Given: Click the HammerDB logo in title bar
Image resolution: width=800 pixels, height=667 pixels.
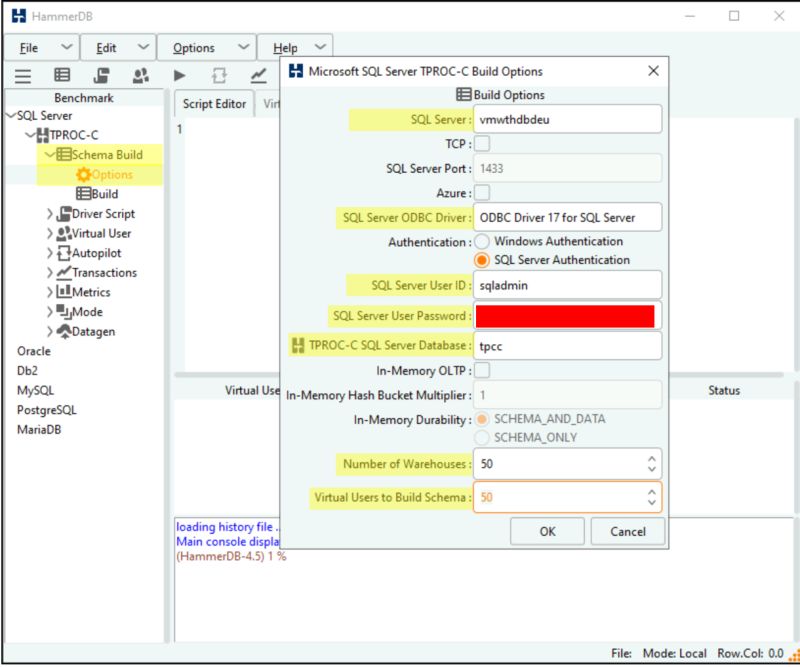Looking at the screenshot, I should click(19, 16).
